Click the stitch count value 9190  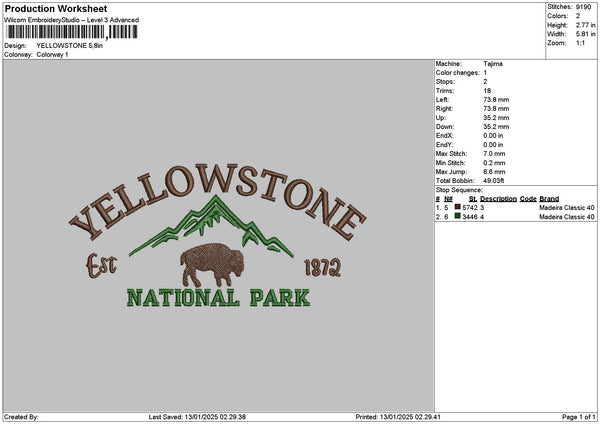click(583, 7)
